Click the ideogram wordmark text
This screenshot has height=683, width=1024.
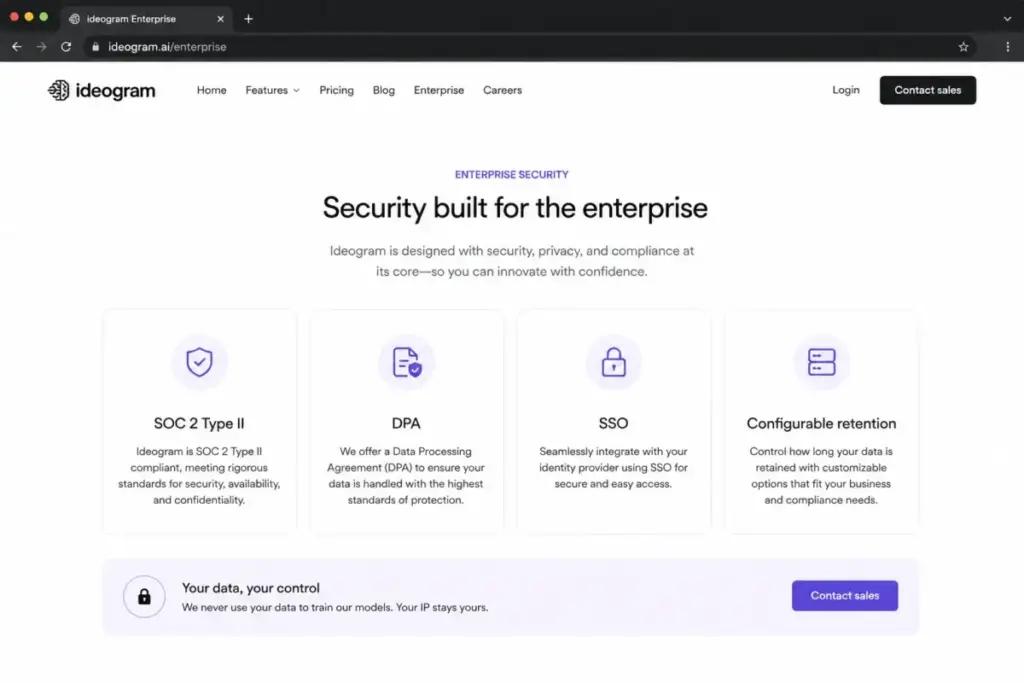click(116, 91)
